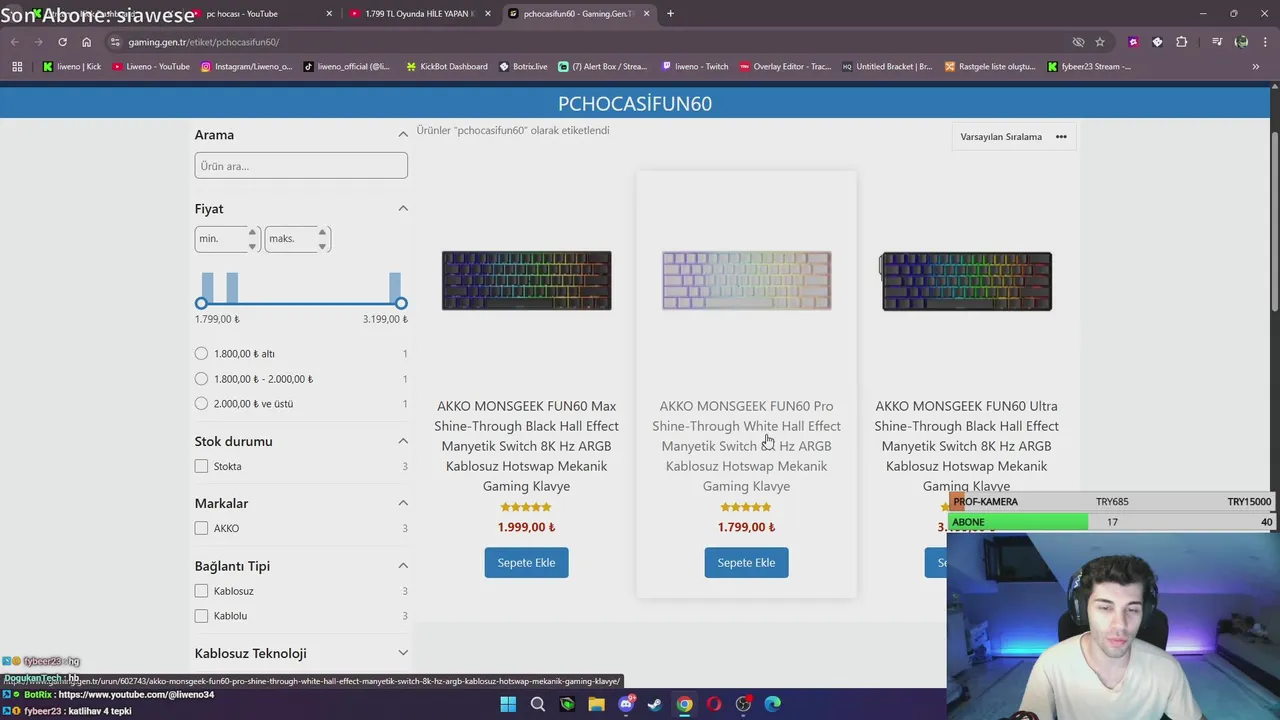
Task: Collapse the Arama section
Action: (x=403, y=135)
